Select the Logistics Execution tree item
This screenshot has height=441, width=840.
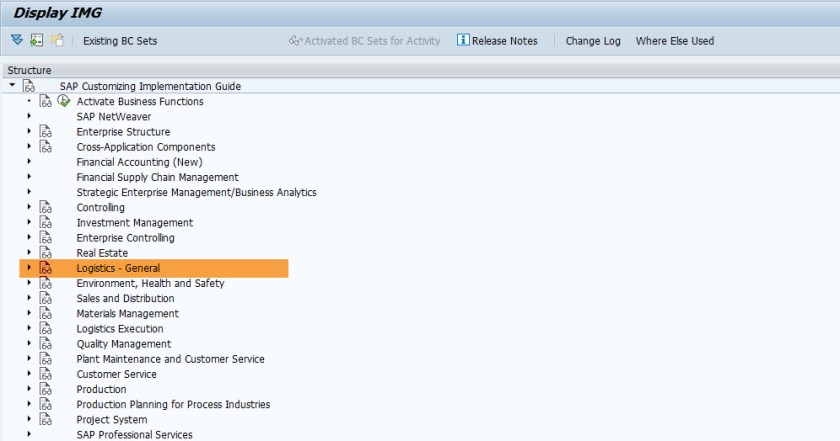click(x=120, y=329)
